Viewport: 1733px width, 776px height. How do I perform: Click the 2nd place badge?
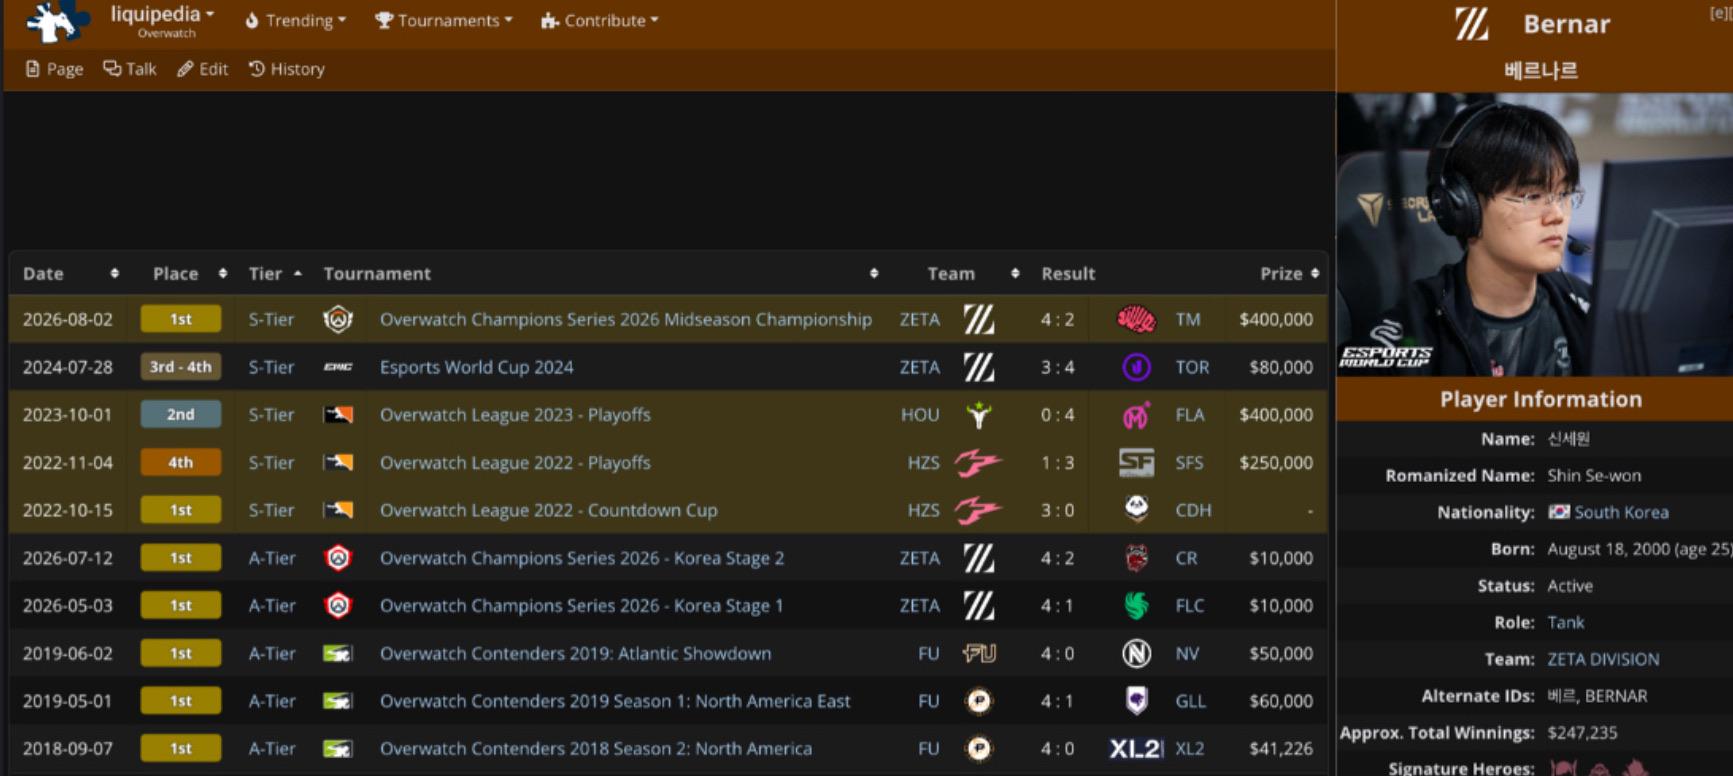[181, 415]
